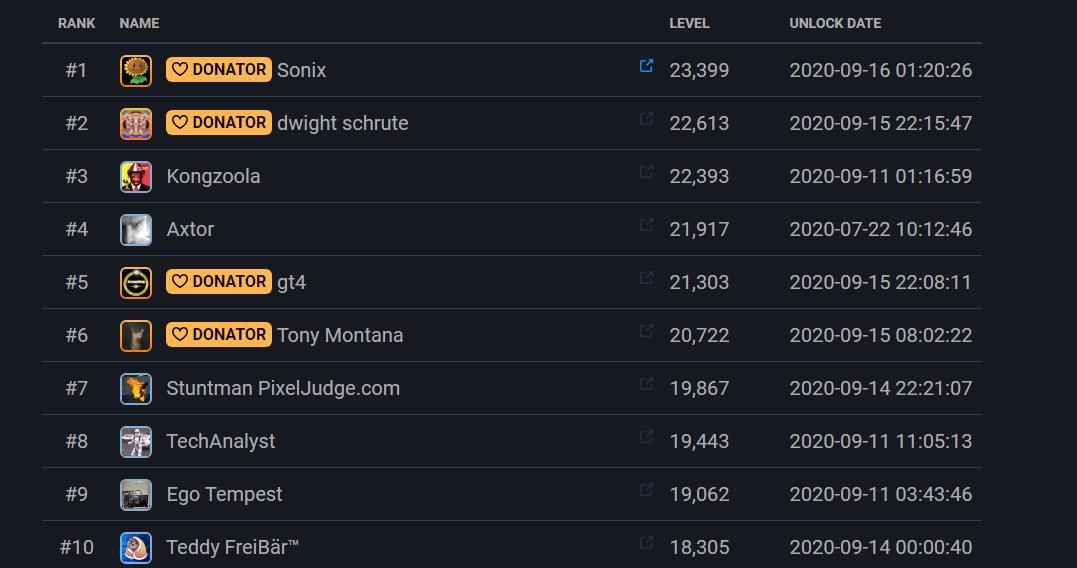Click external link icon for Ego Tempest
Viewport: 1077px width, 568px height.
click(x=646, y=490)
